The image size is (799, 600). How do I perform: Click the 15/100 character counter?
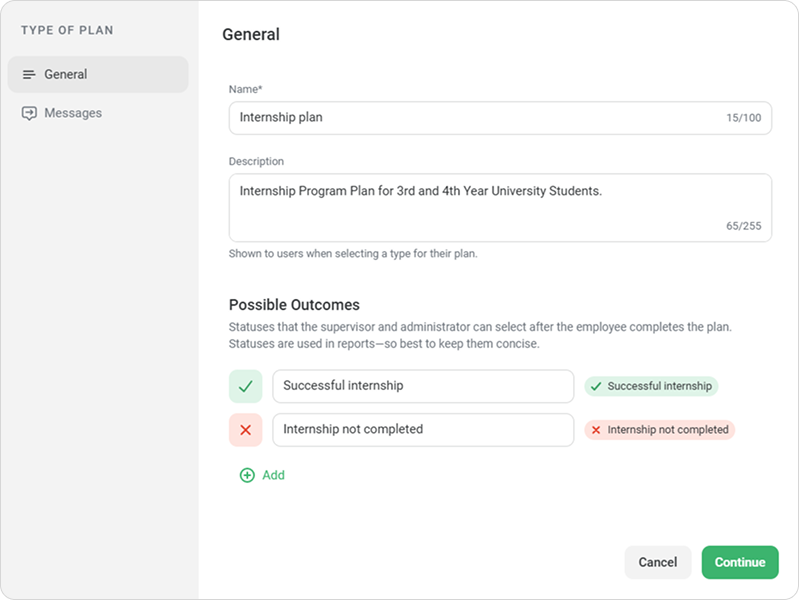(x=743, y=118)
